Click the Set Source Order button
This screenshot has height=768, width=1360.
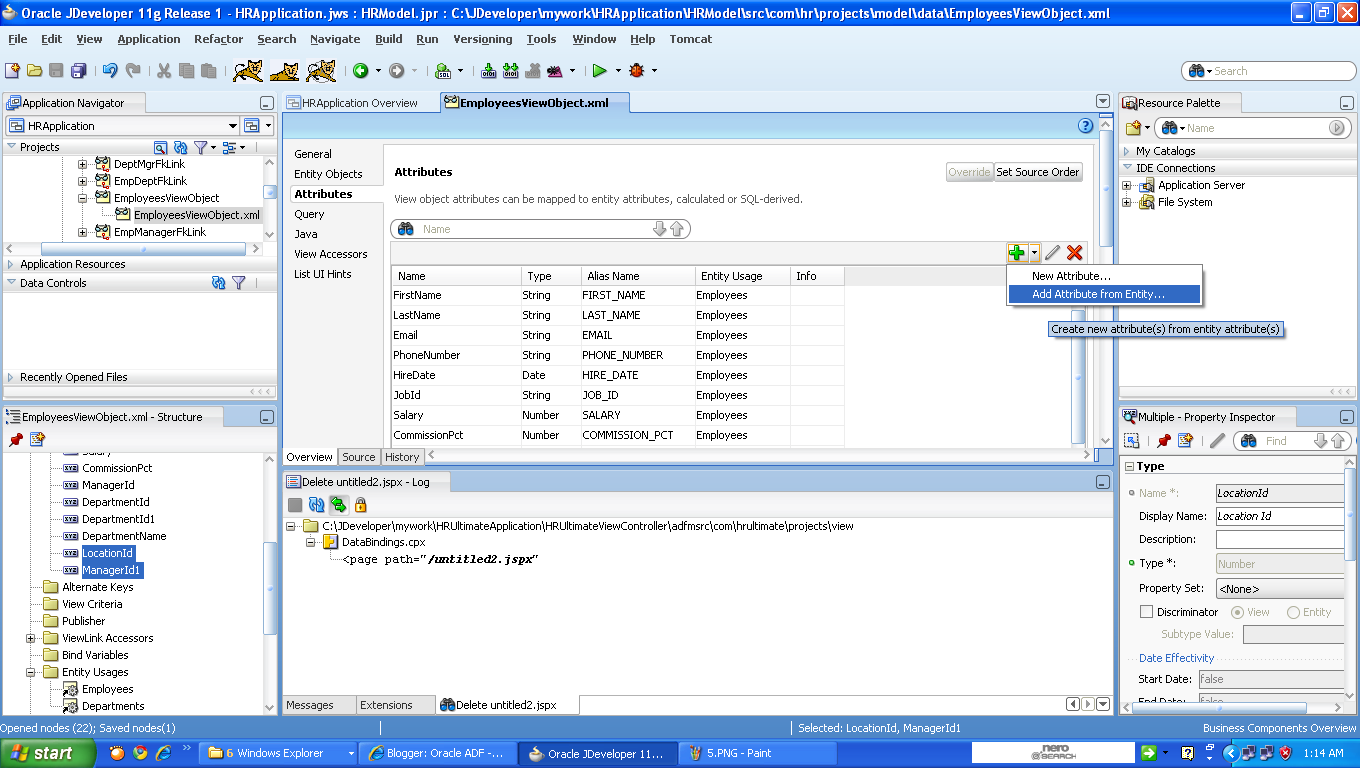[x=1038, y=172]
